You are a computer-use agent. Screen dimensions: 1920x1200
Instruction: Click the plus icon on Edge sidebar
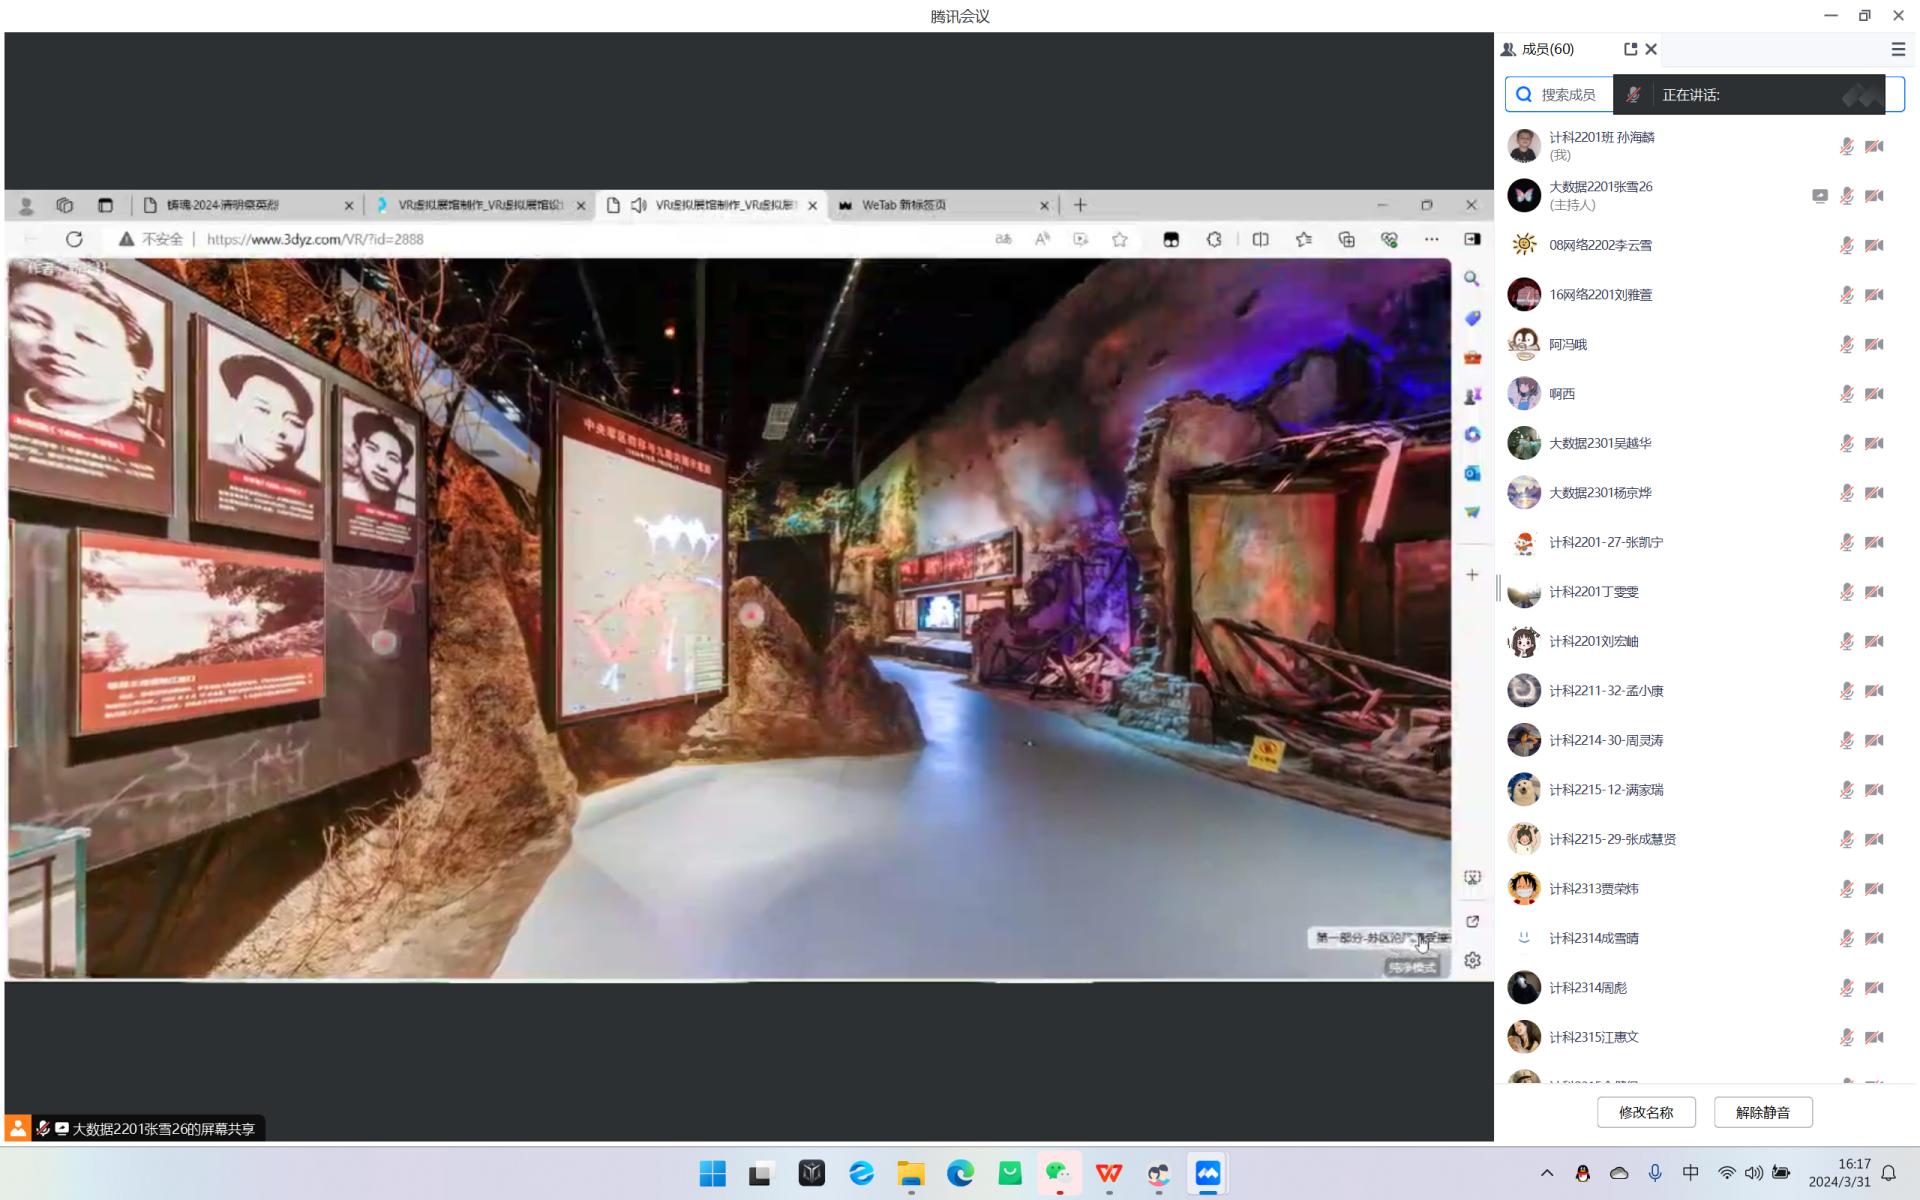pos(1472,575)
